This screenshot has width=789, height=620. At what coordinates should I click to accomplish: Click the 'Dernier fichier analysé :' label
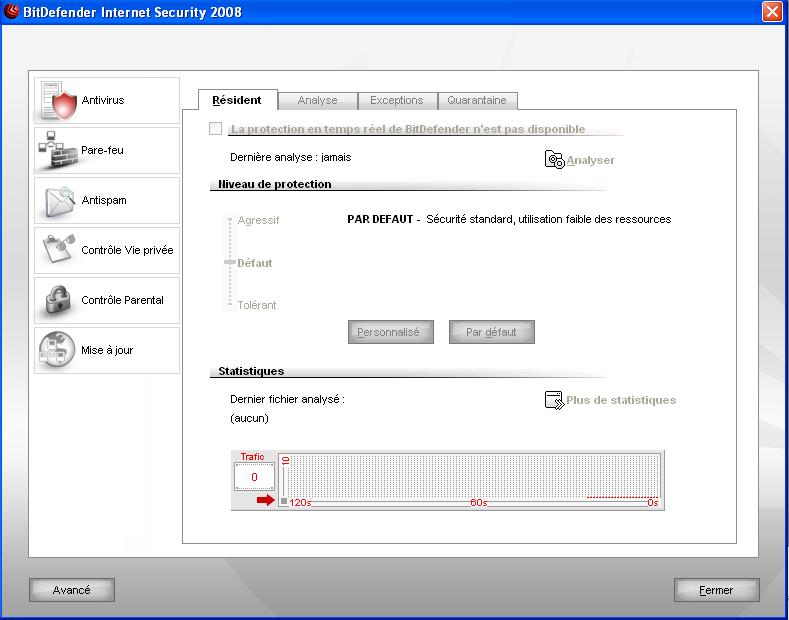287,399
